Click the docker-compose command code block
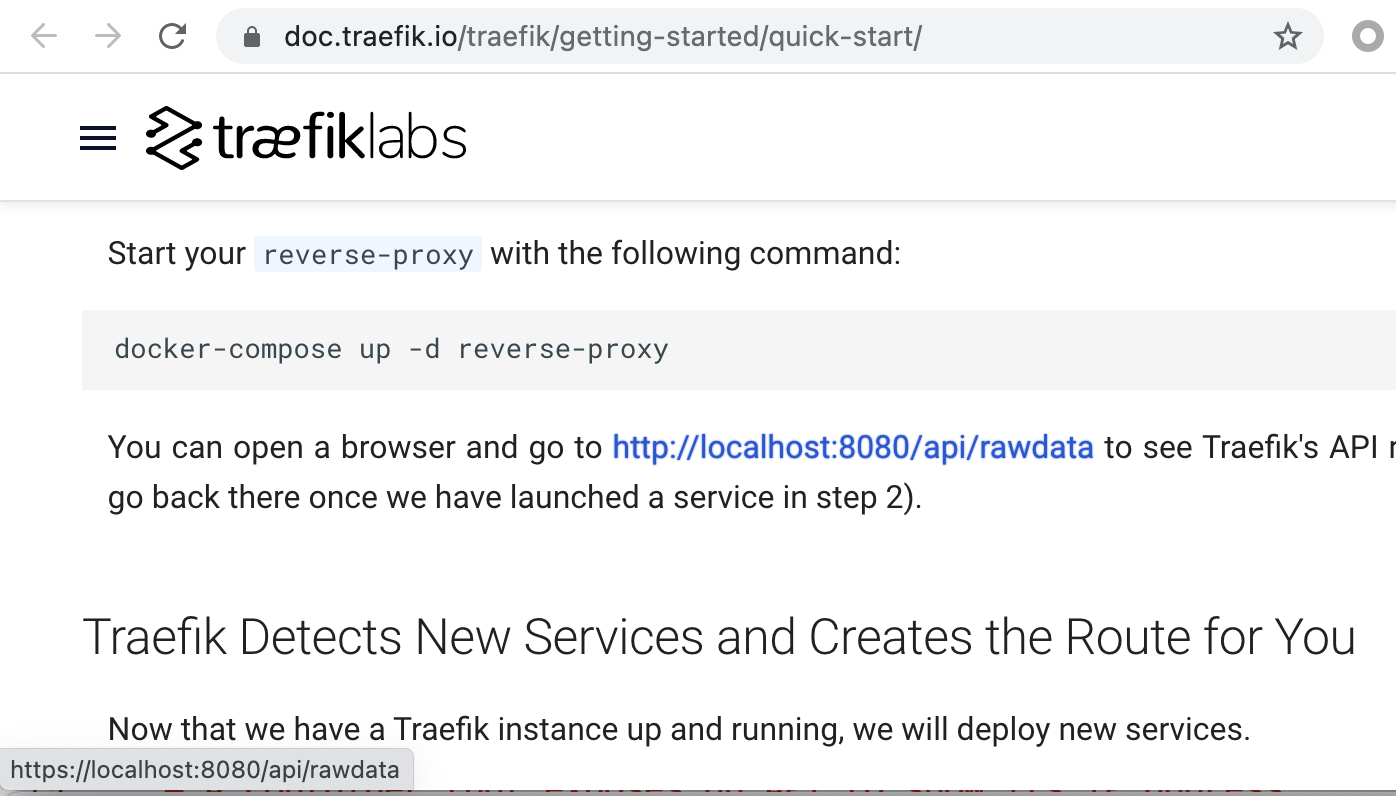 (391, 349)
